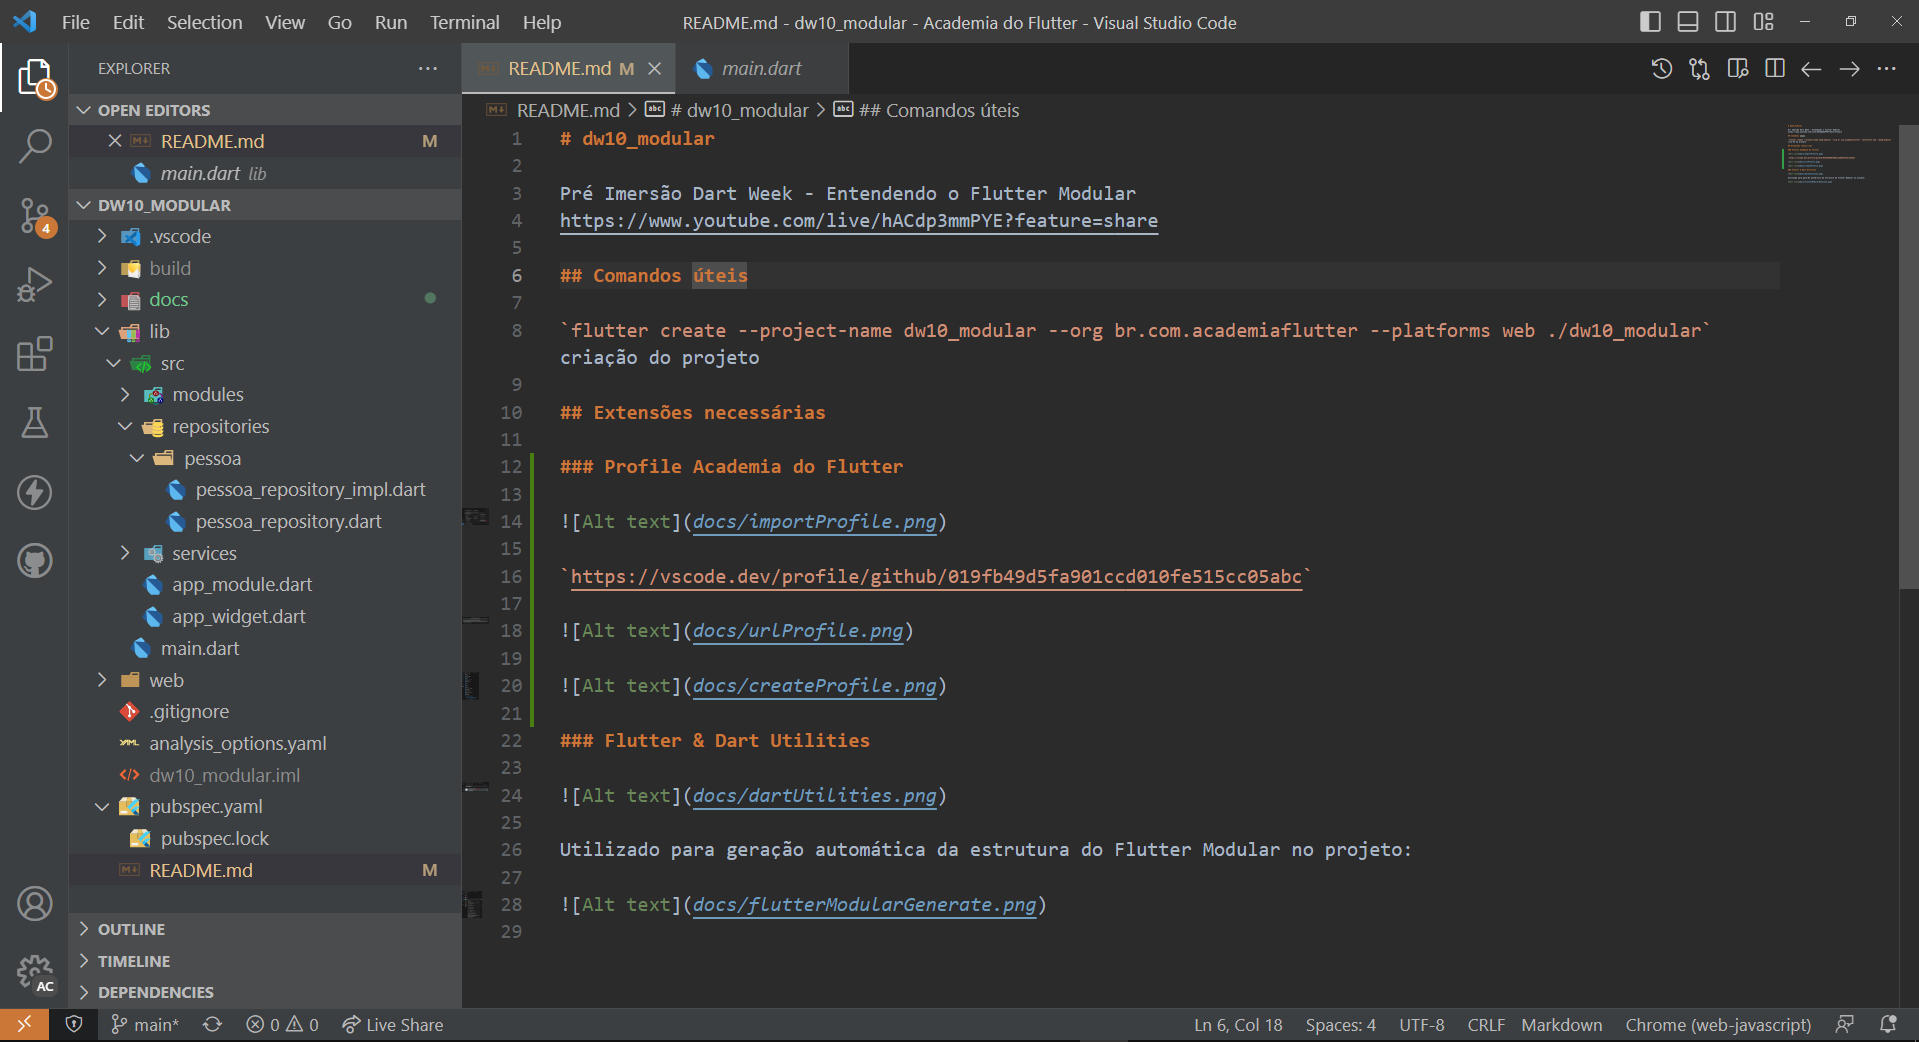Click the synchronize changes icon in status bar
The width and height of the screenshot is (1919, 1042).
212,1025
